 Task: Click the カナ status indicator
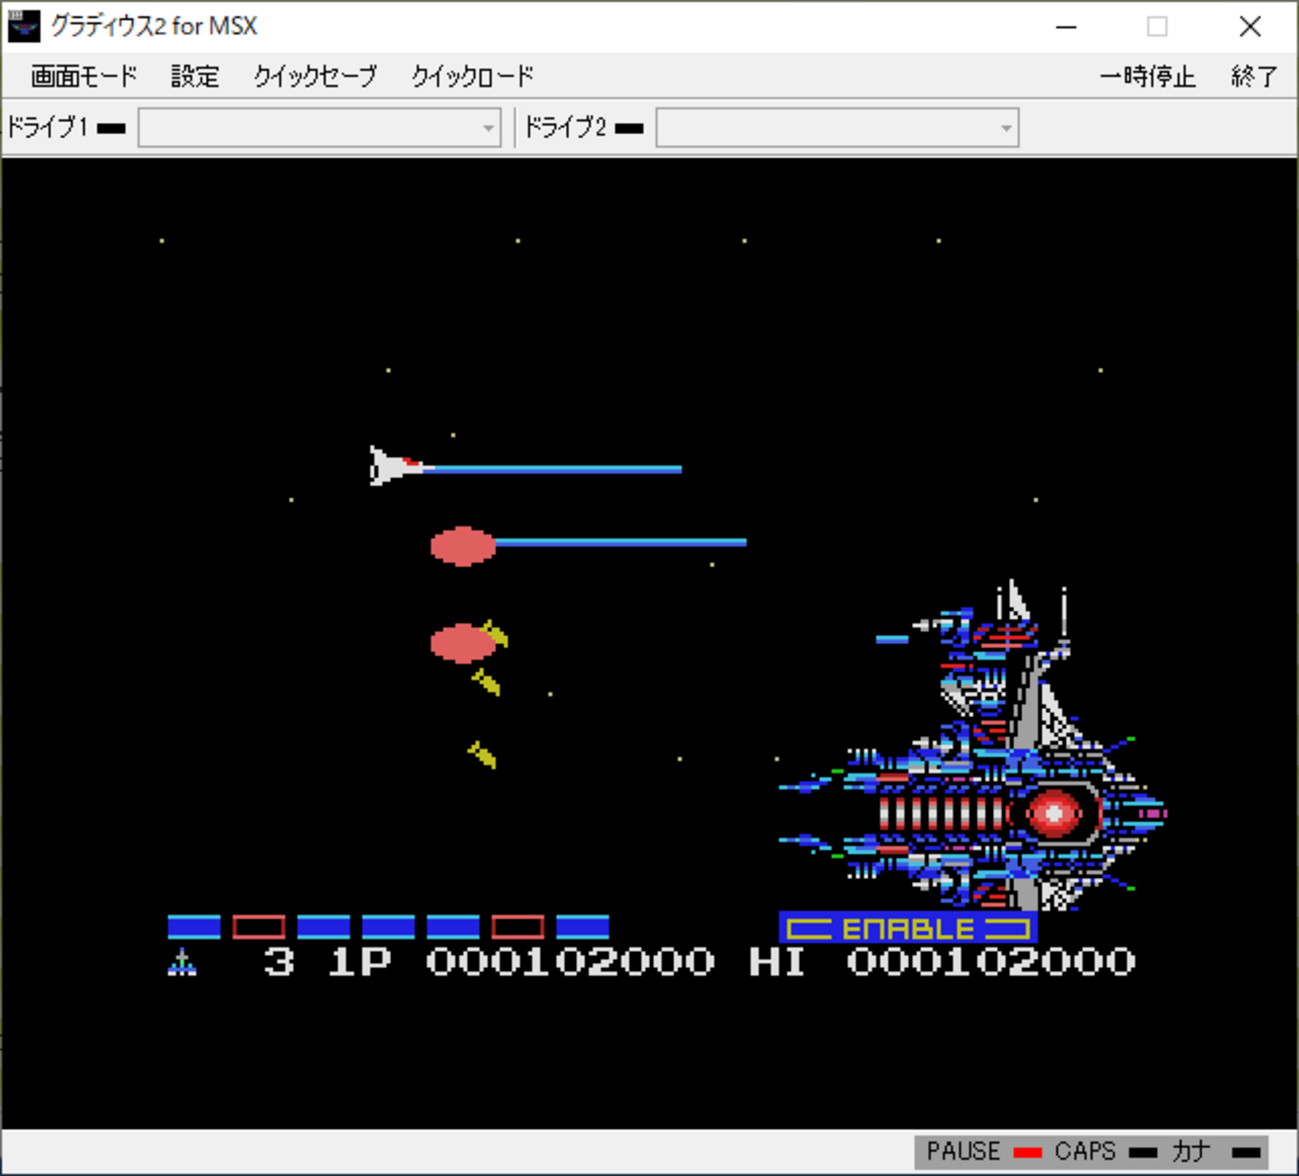coord(1246,1152)
